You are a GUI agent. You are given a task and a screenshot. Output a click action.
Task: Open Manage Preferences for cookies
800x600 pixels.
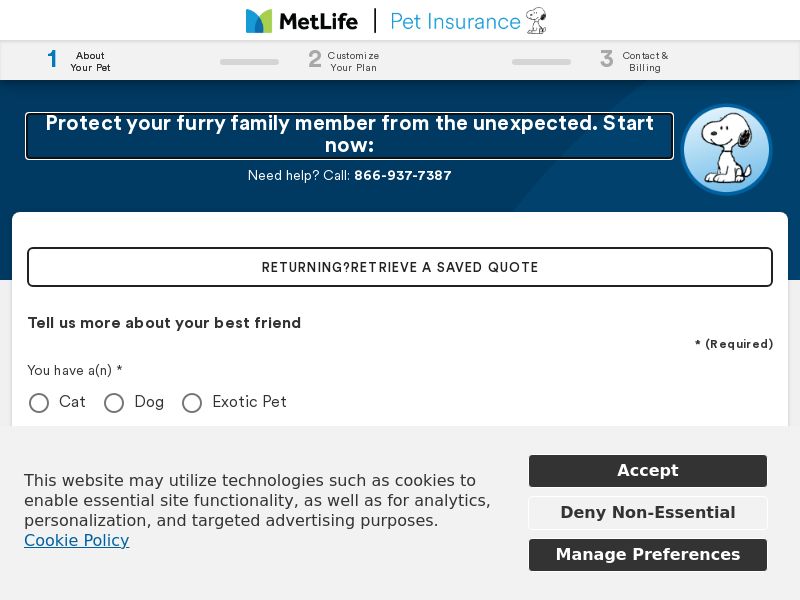coord(647,555)
